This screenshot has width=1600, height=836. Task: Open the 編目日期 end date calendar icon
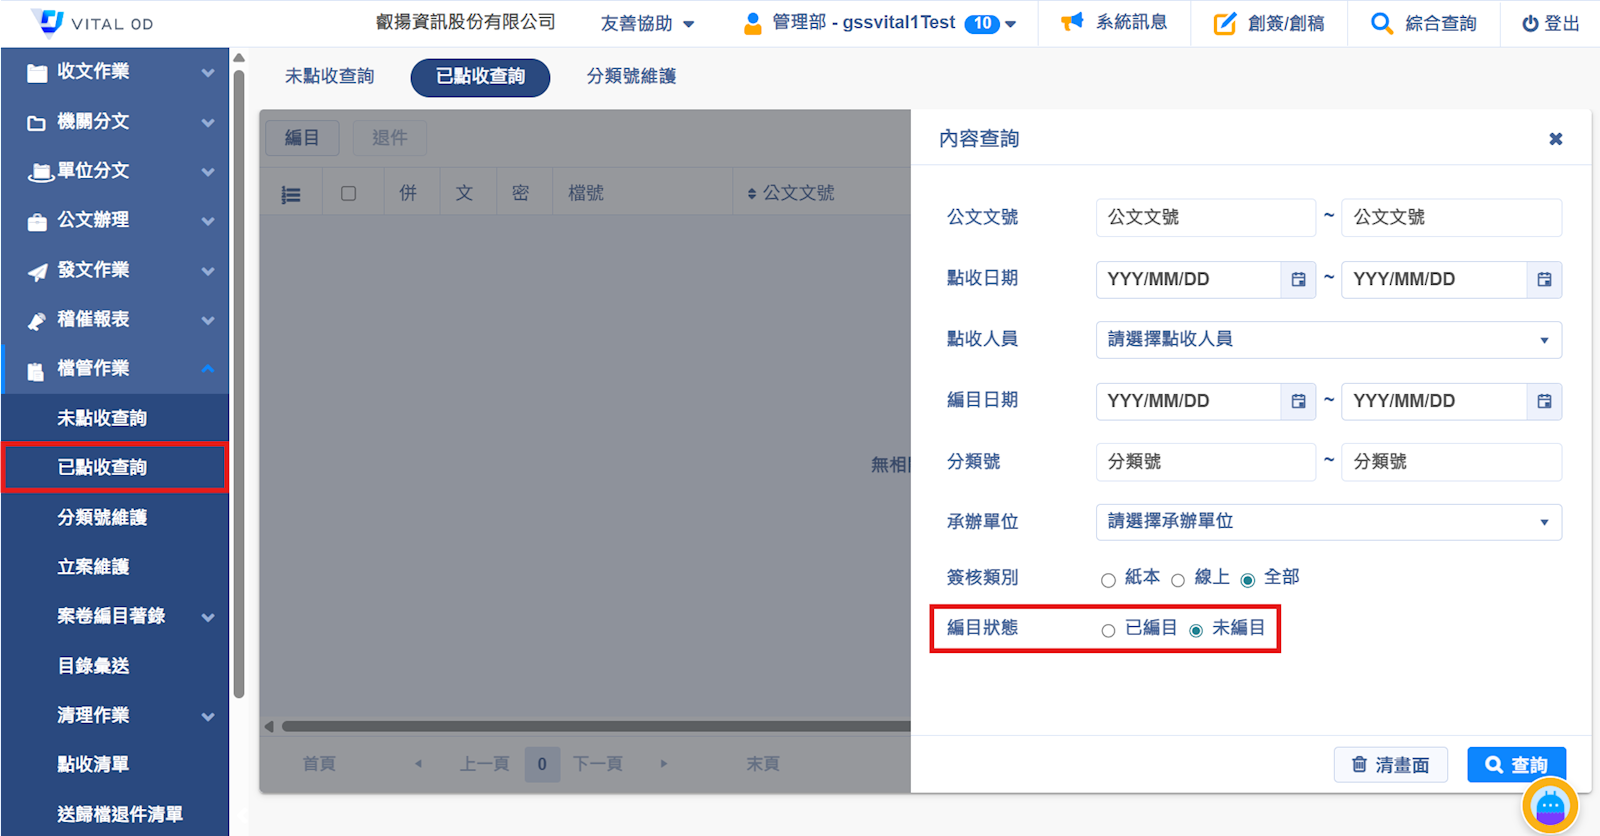(1544, 402)
